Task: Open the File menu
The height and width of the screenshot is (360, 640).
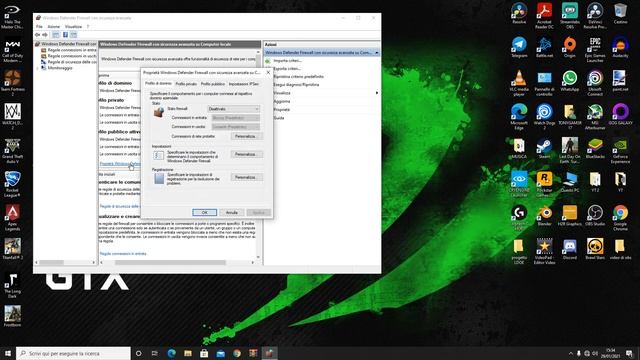Action: (39, 27)
